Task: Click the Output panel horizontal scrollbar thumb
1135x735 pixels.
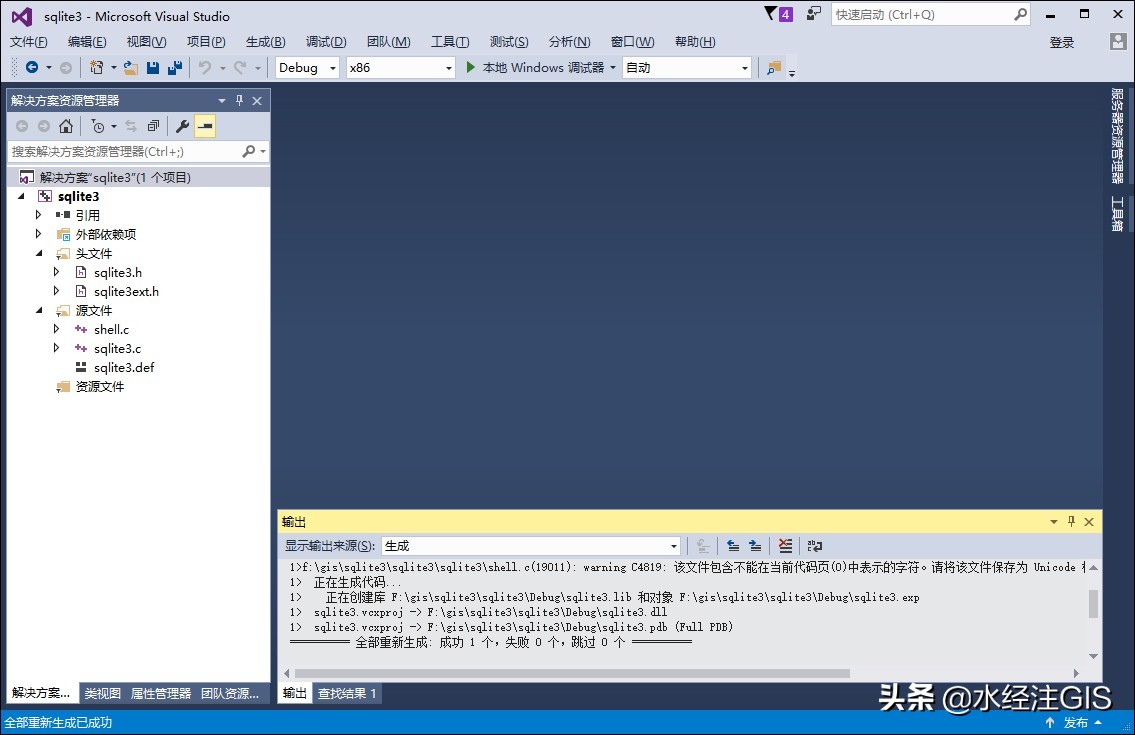Action: 572,673
